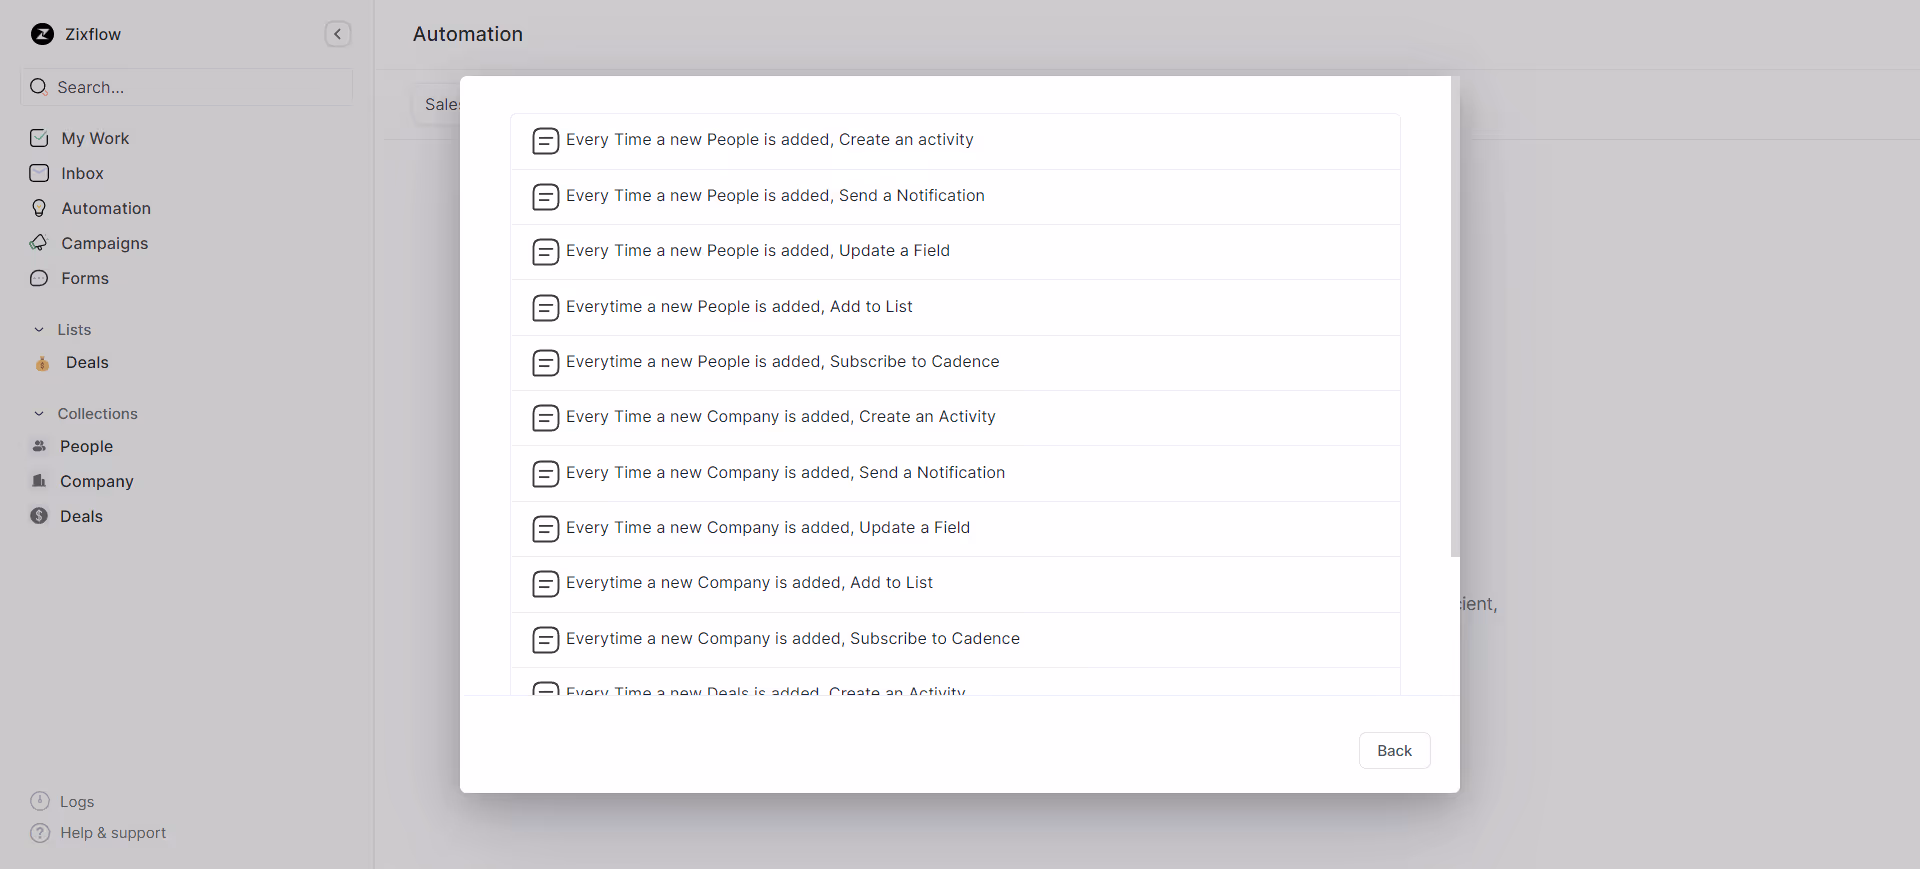Screen dimensions: 1920x869
Task: Select 'Everytime a new People is added, Subscribe to Cadence'
Action: pos(955,363)
